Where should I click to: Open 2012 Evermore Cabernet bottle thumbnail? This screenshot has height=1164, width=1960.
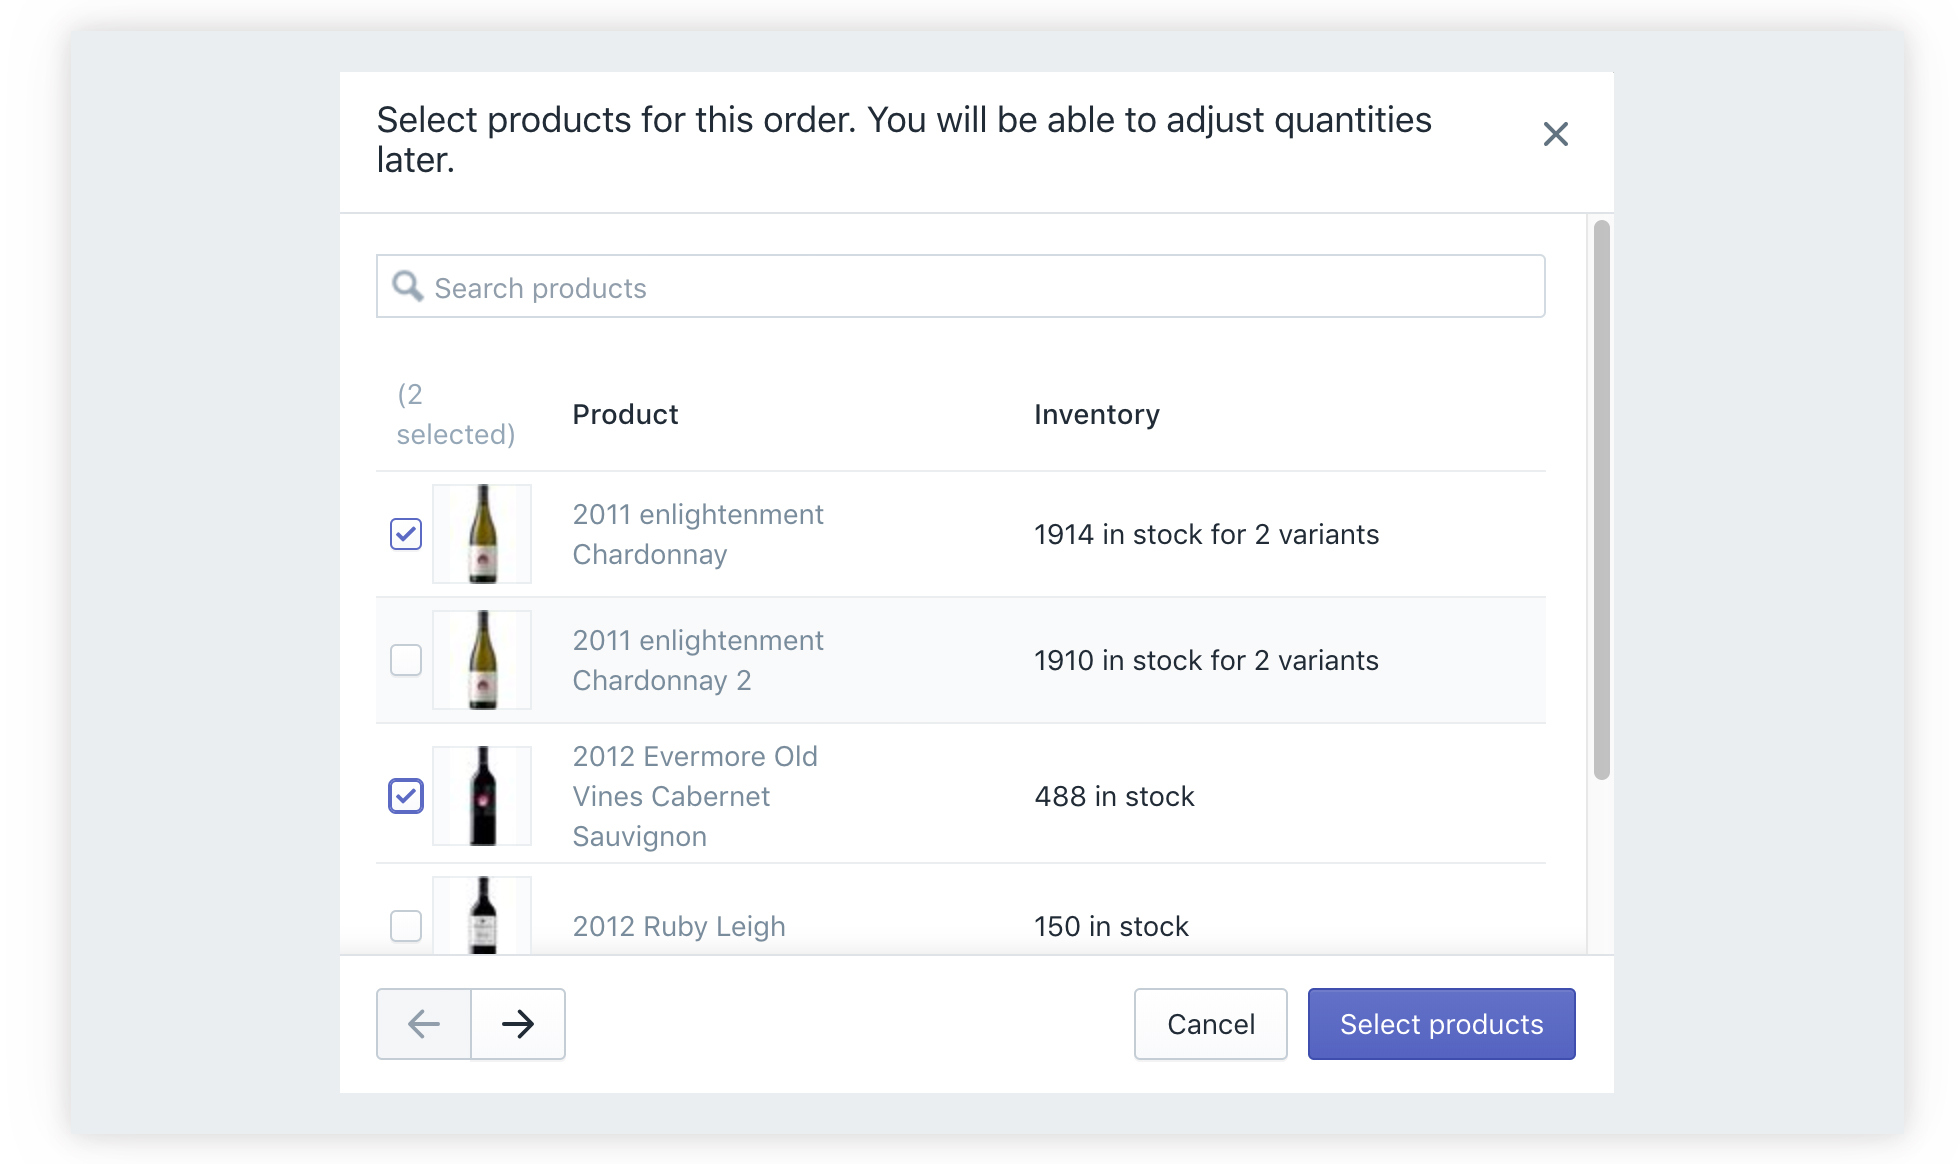point(482,796)
